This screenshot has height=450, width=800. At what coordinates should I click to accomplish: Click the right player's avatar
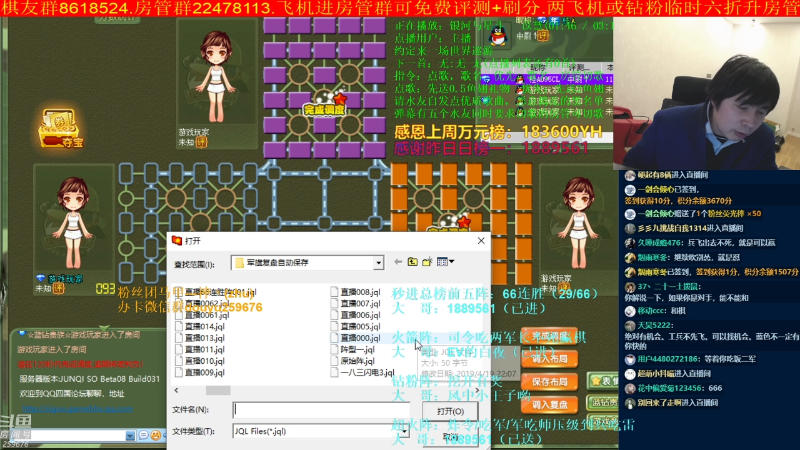(x=578, y=222)
